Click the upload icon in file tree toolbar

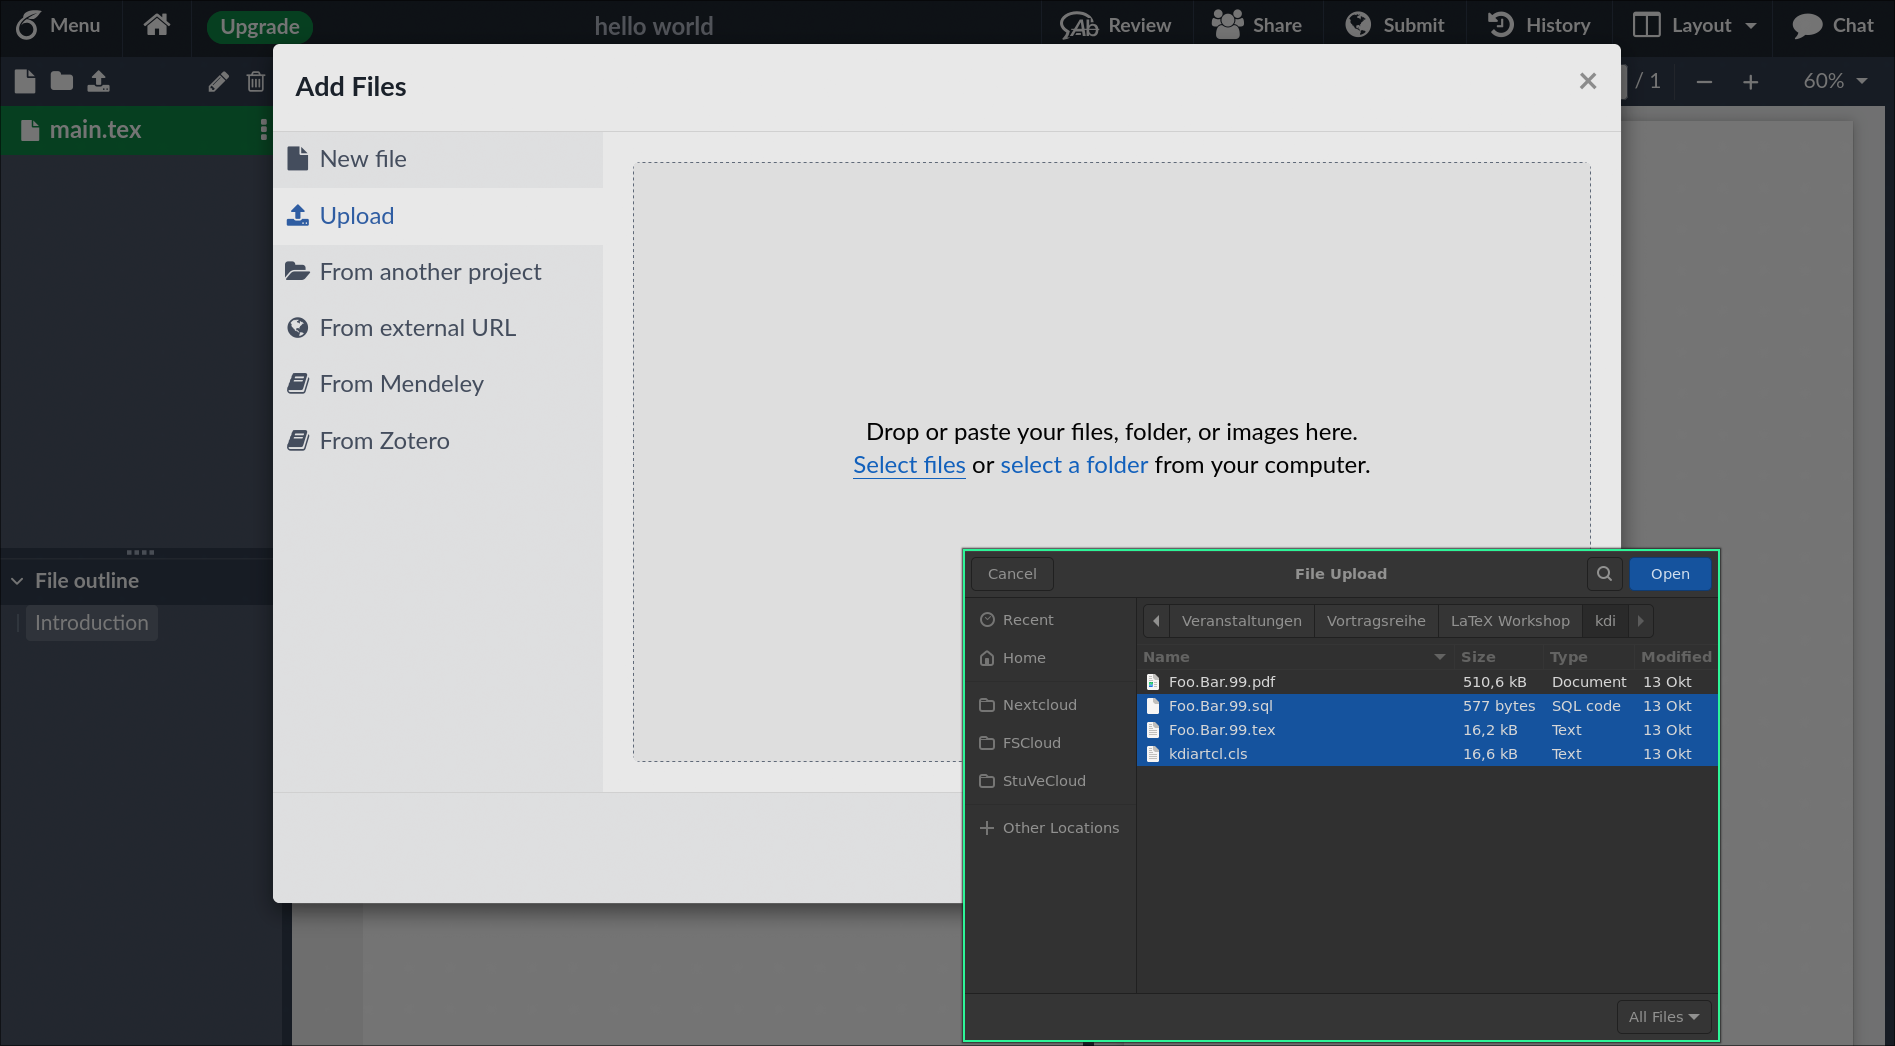98,81
